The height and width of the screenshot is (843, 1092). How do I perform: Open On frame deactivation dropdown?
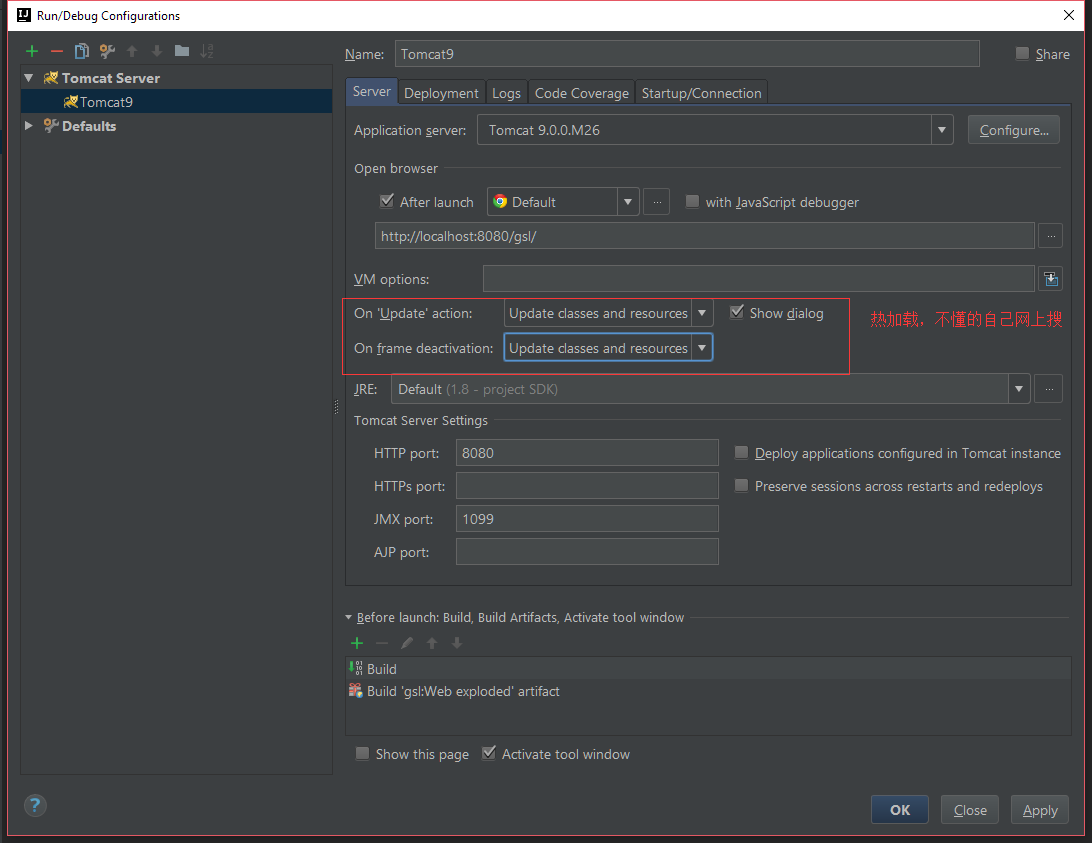click(x=702, y=348)
